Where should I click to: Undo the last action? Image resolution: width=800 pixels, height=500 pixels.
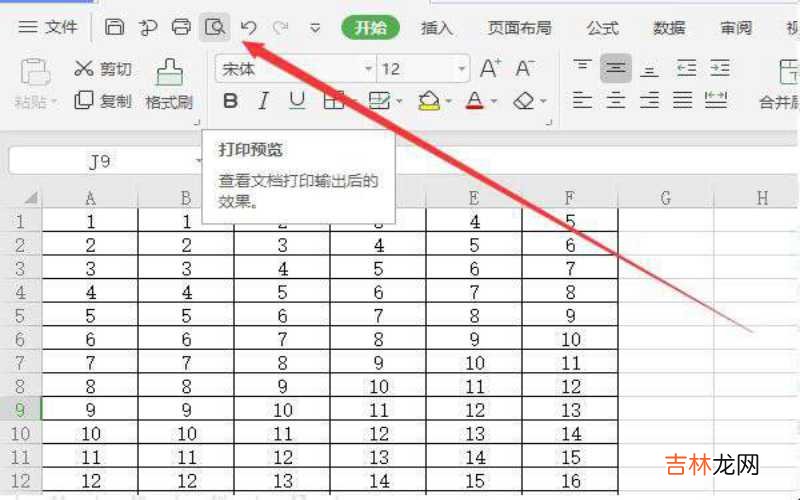tap(248, 27)
